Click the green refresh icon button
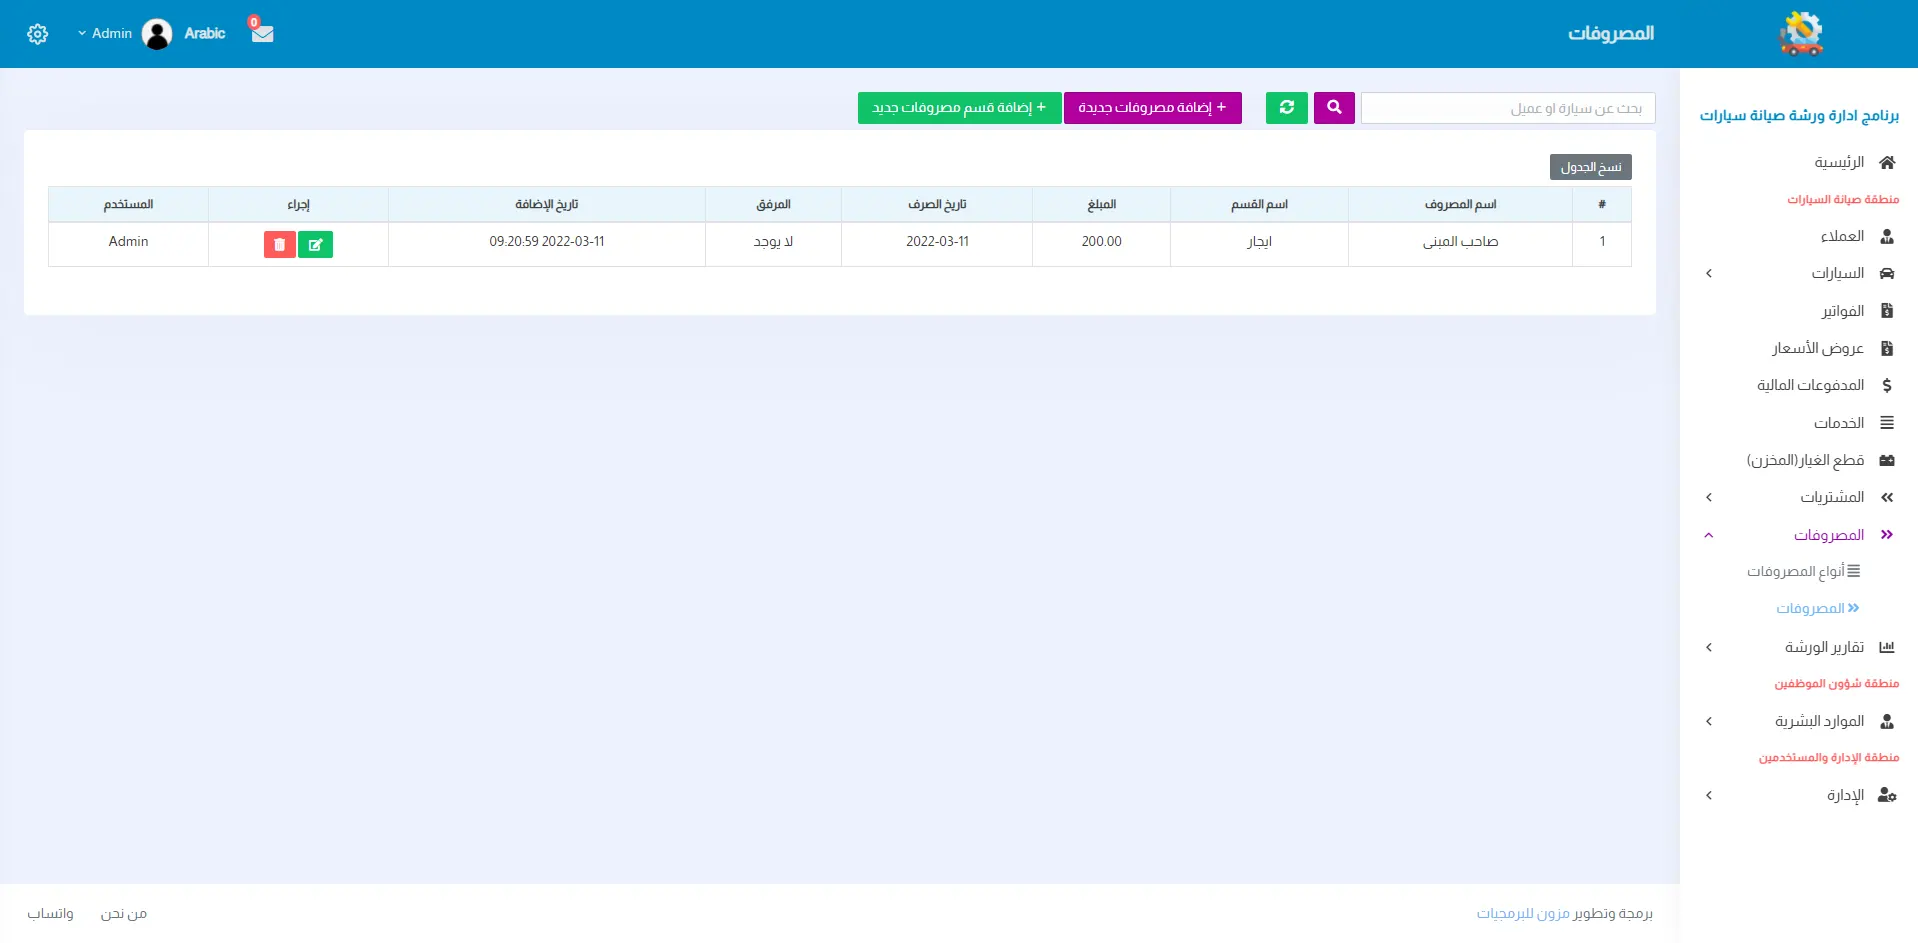Image resolution: width=1918 pixels, height=943 pixels. click(1286, 108)
